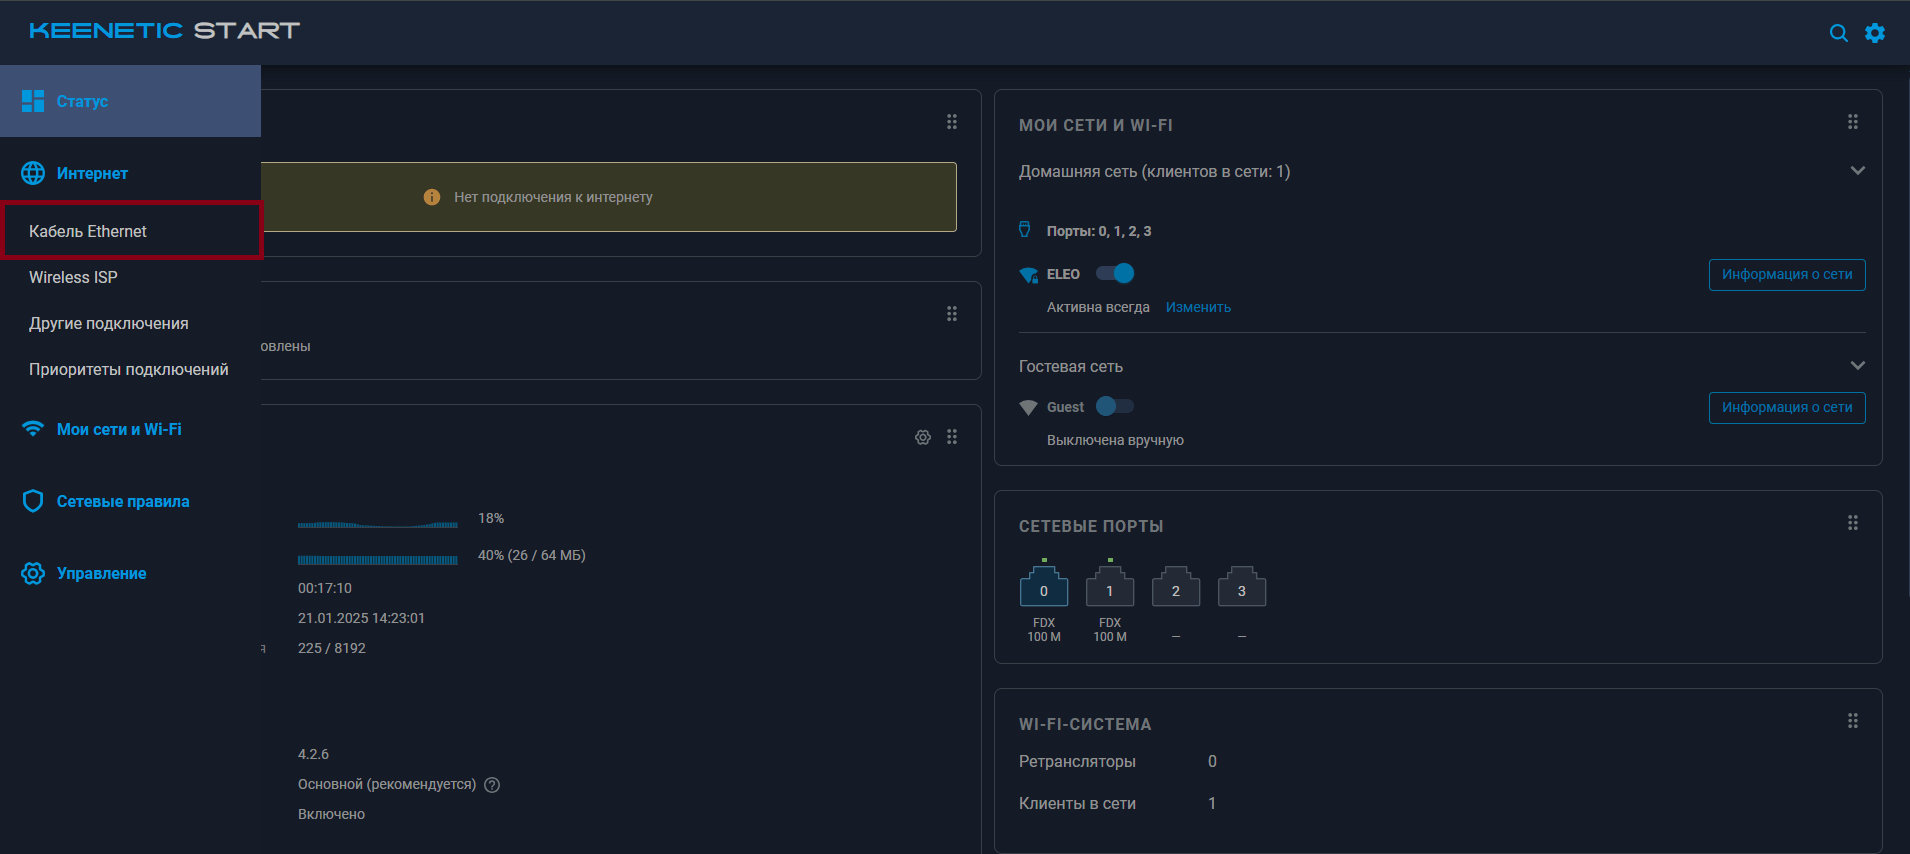The height and width of the screenshot is (854, 1910).
Task: Click network port 0 icon
Action: click(x=1044, y=588)
